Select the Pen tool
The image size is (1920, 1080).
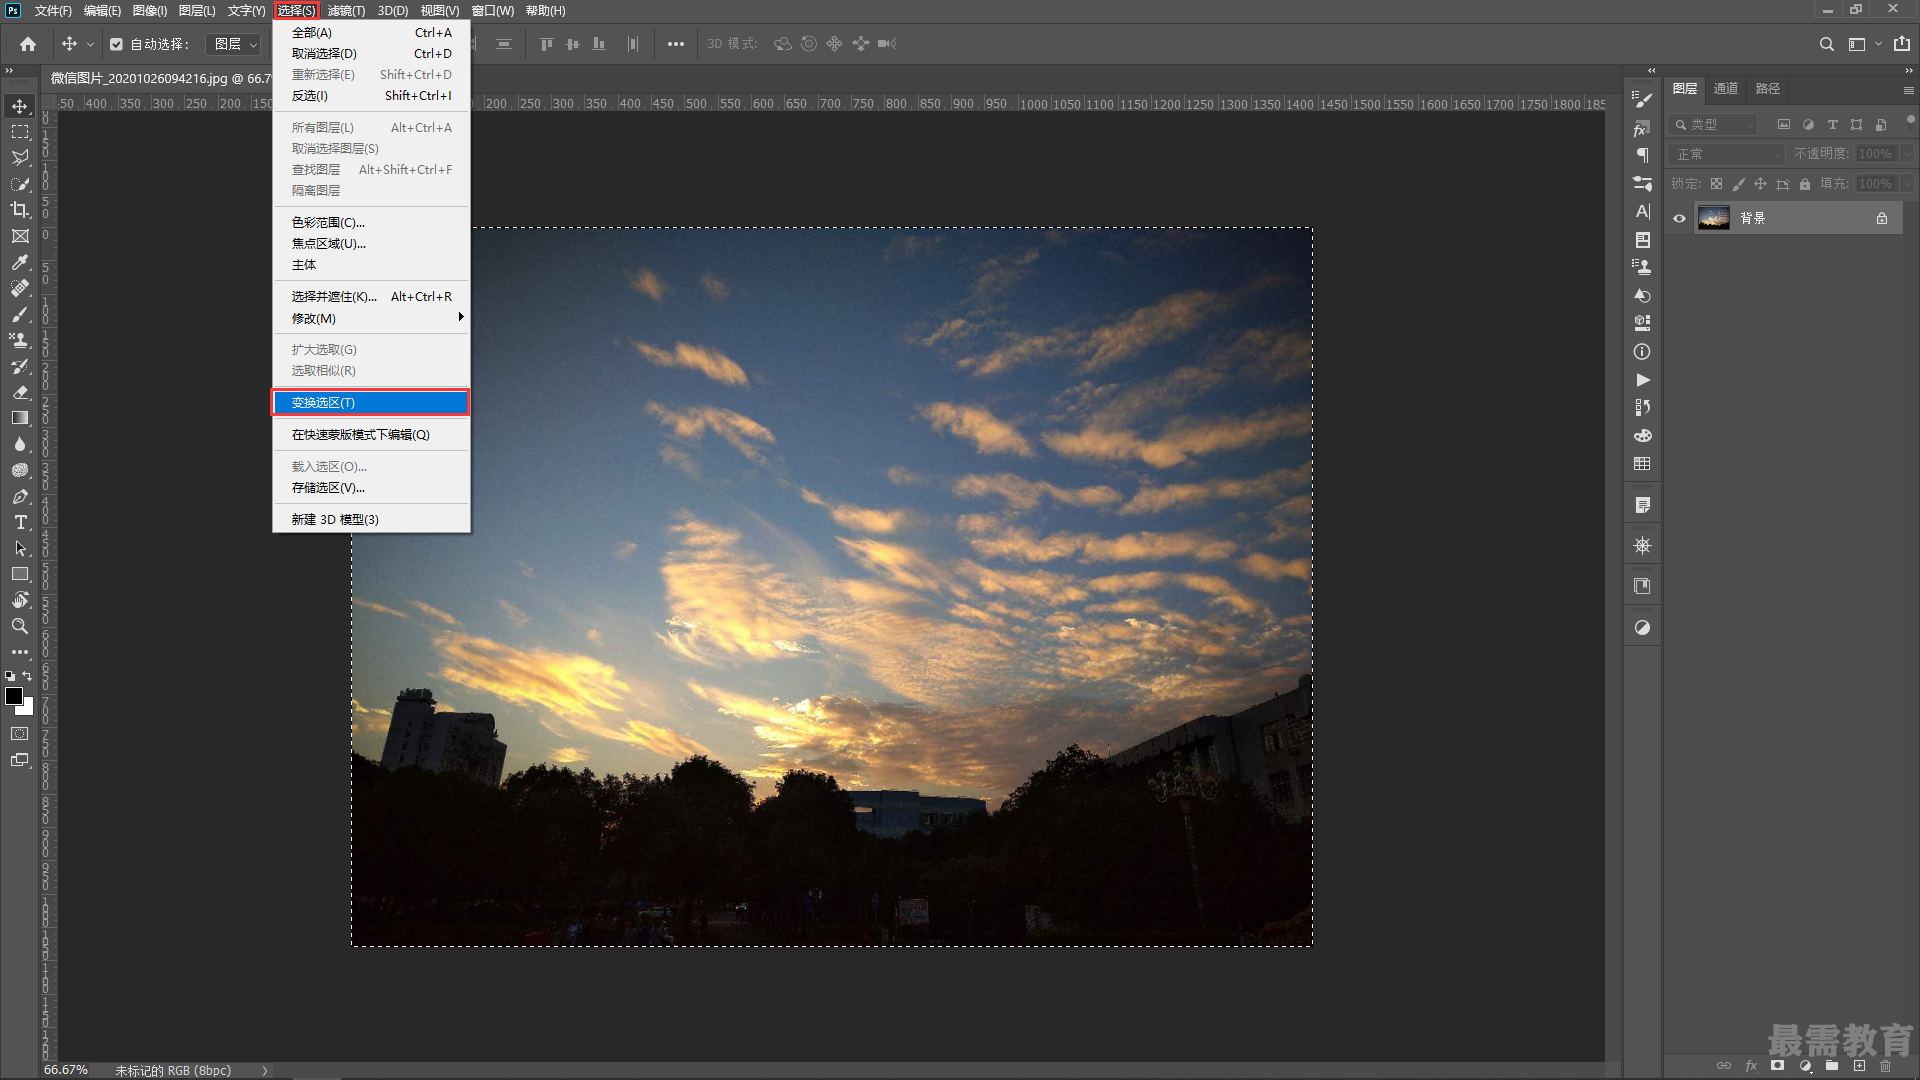point(20,496)
